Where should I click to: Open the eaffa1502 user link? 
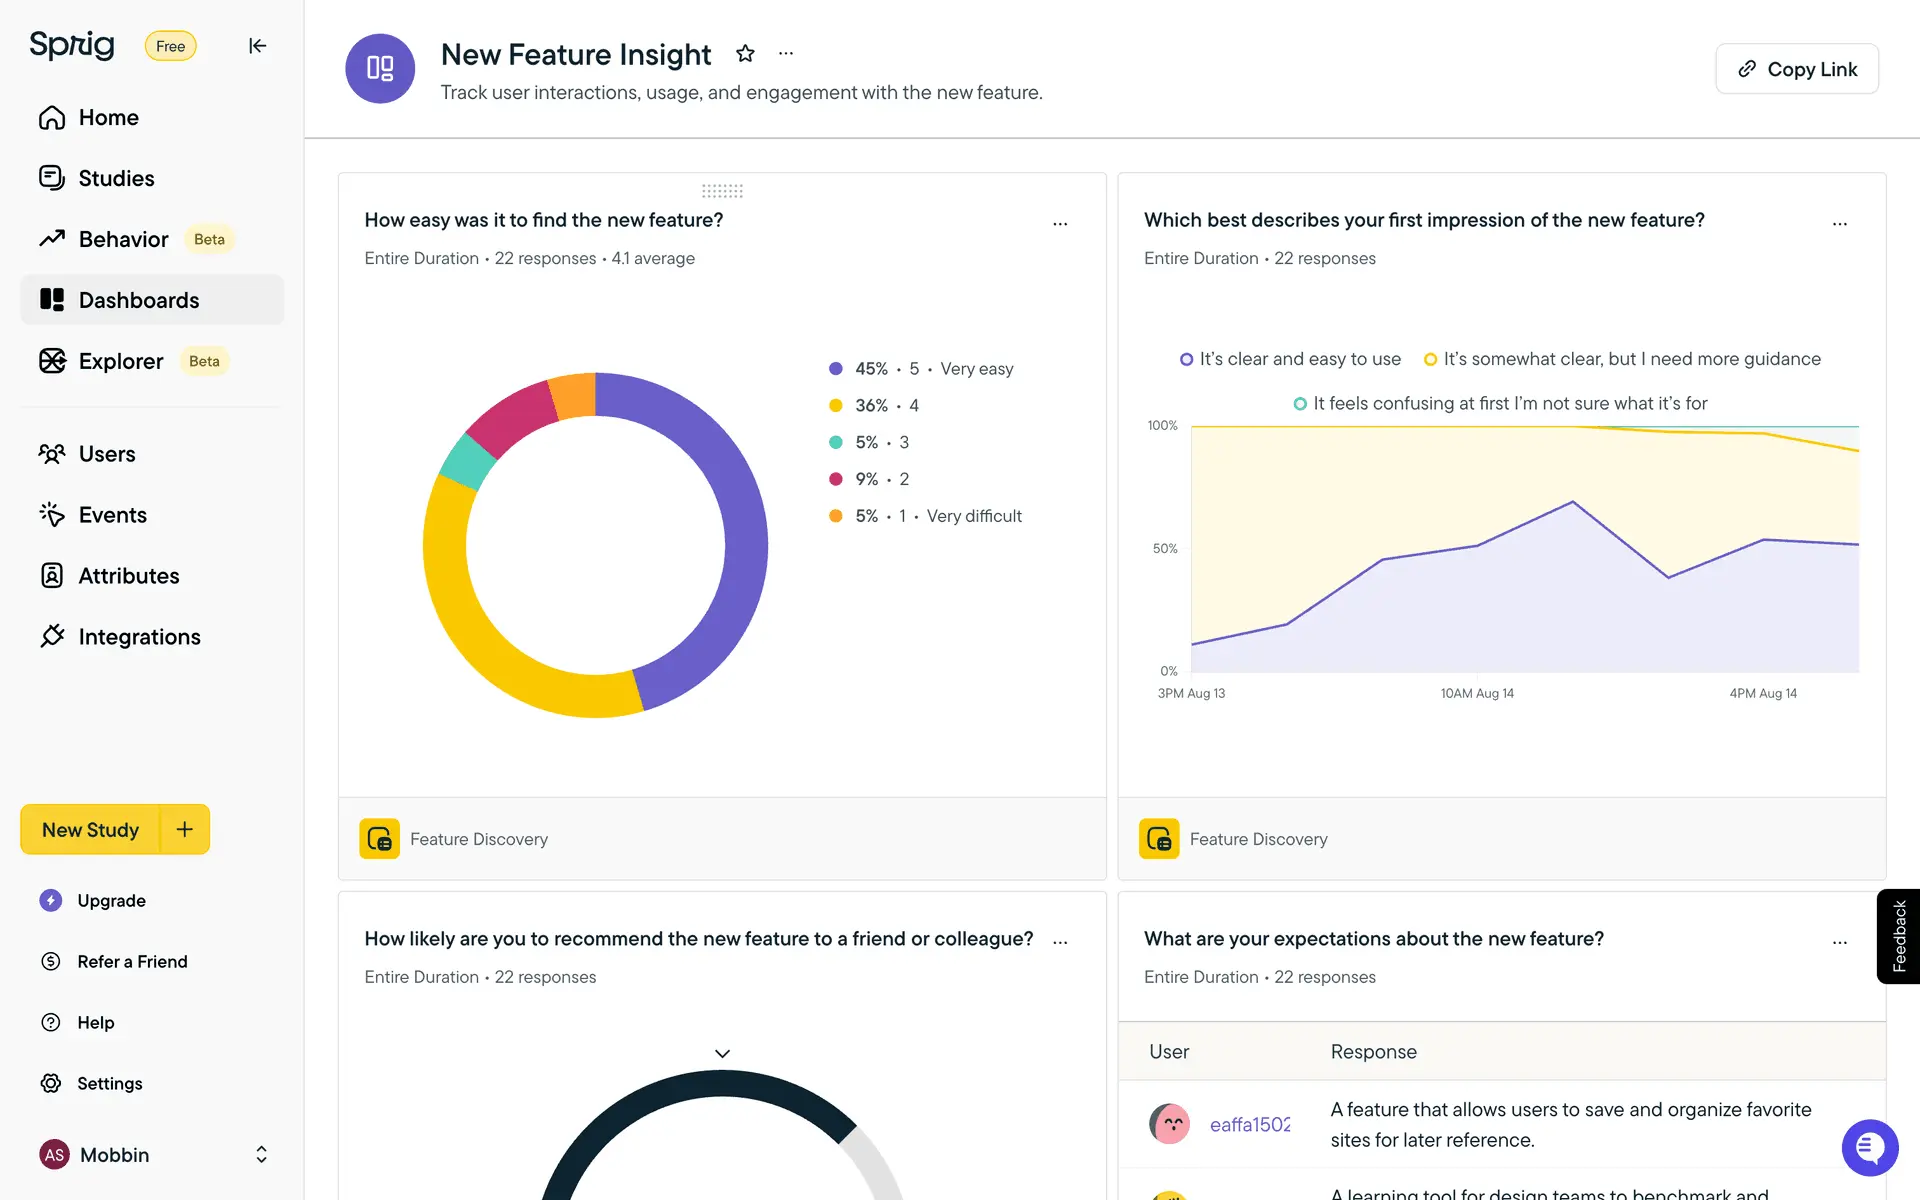(x=1249, y=1125)
